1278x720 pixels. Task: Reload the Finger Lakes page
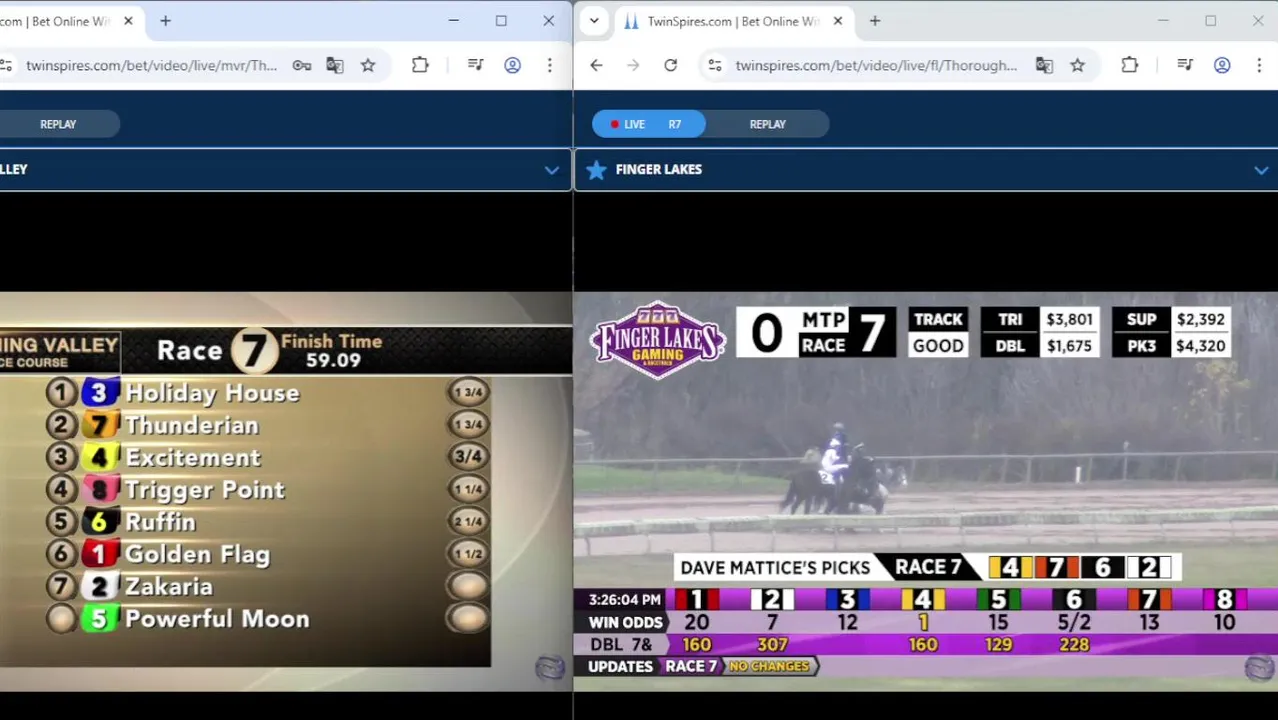tap(670, 65)
